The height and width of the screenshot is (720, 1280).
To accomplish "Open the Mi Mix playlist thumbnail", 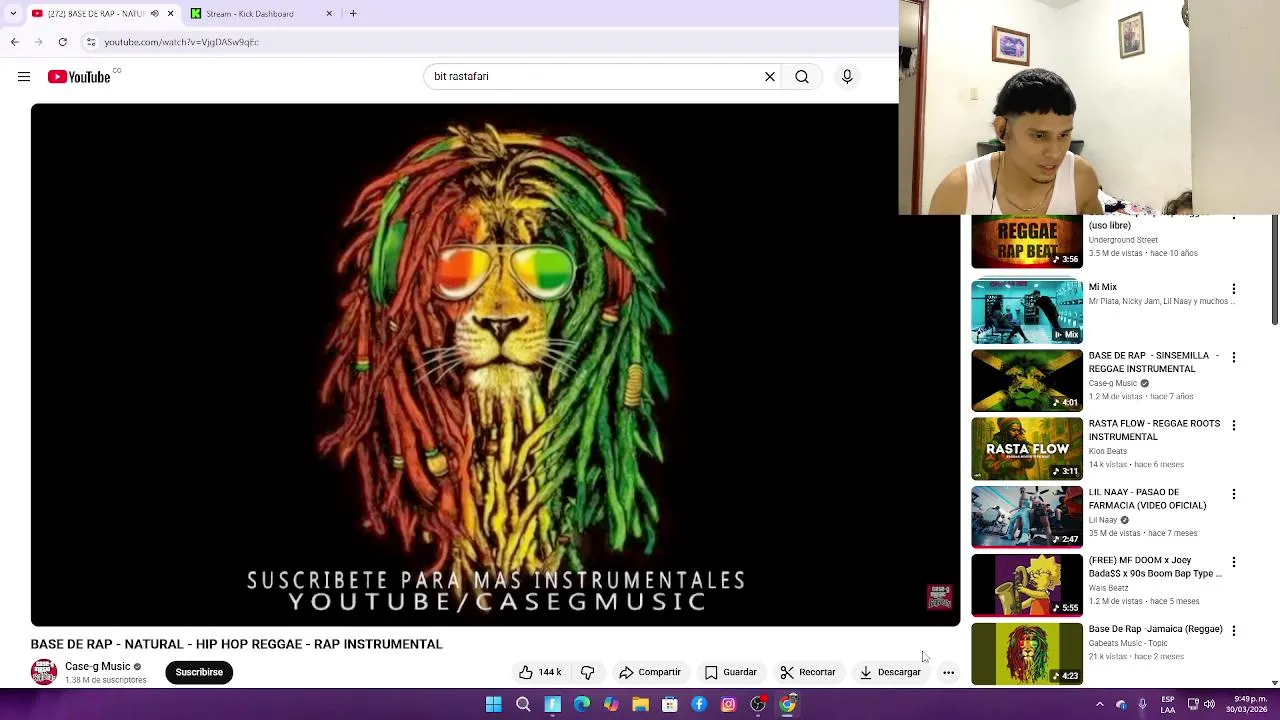I will 1027,312.
